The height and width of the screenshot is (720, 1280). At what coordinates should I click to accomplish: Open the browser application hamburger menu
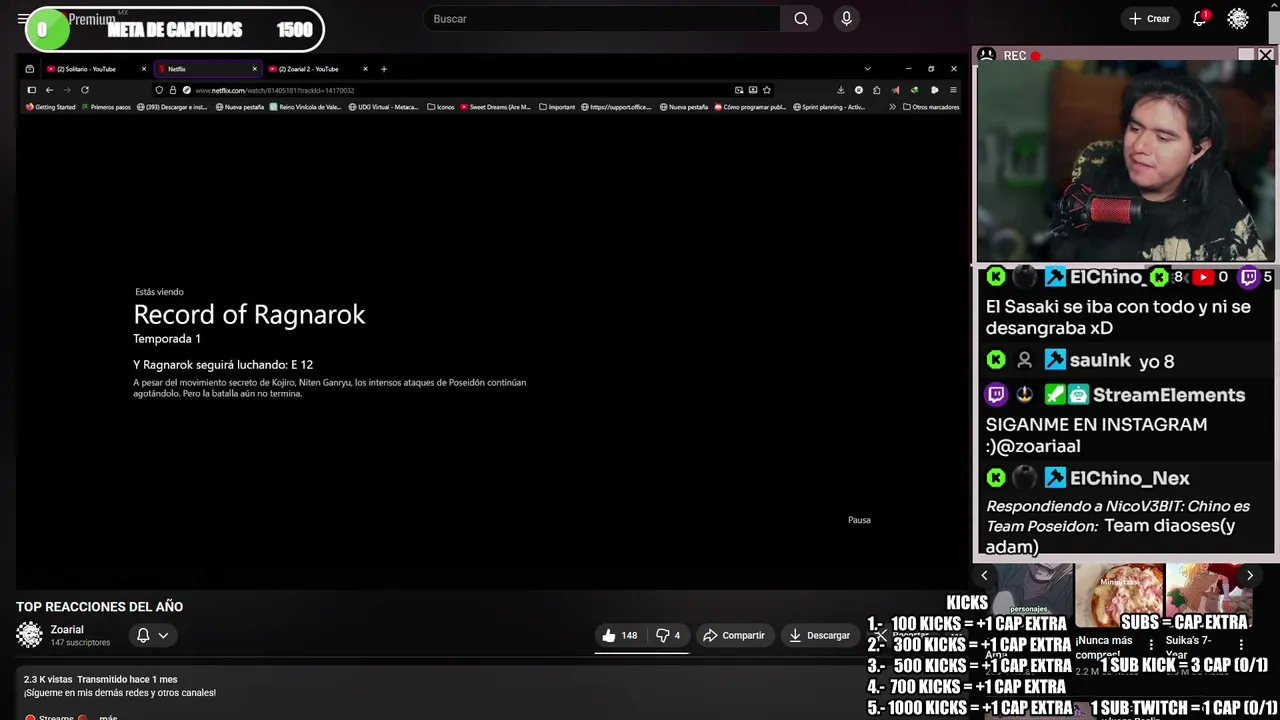953,90
